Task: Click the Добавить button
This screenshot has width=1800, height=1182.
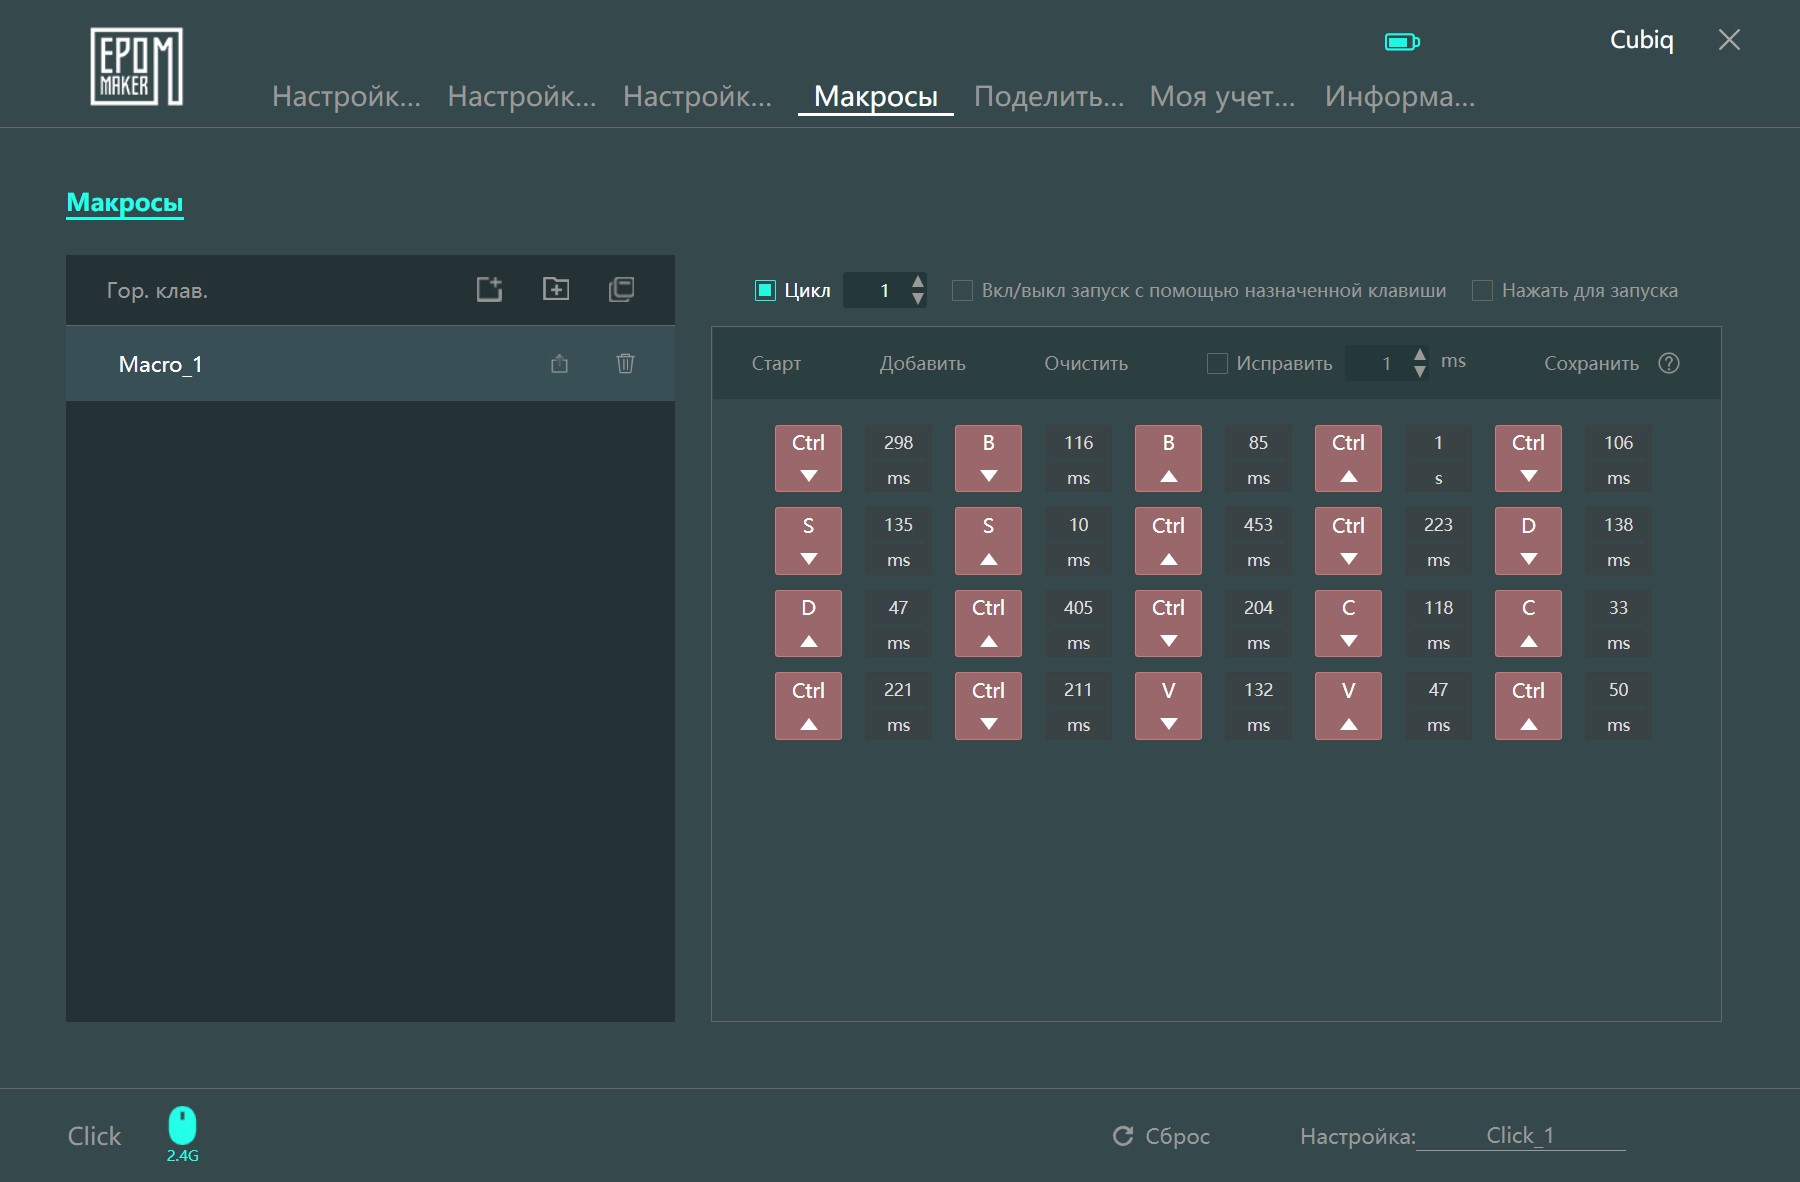Action: tap(922, 363)
